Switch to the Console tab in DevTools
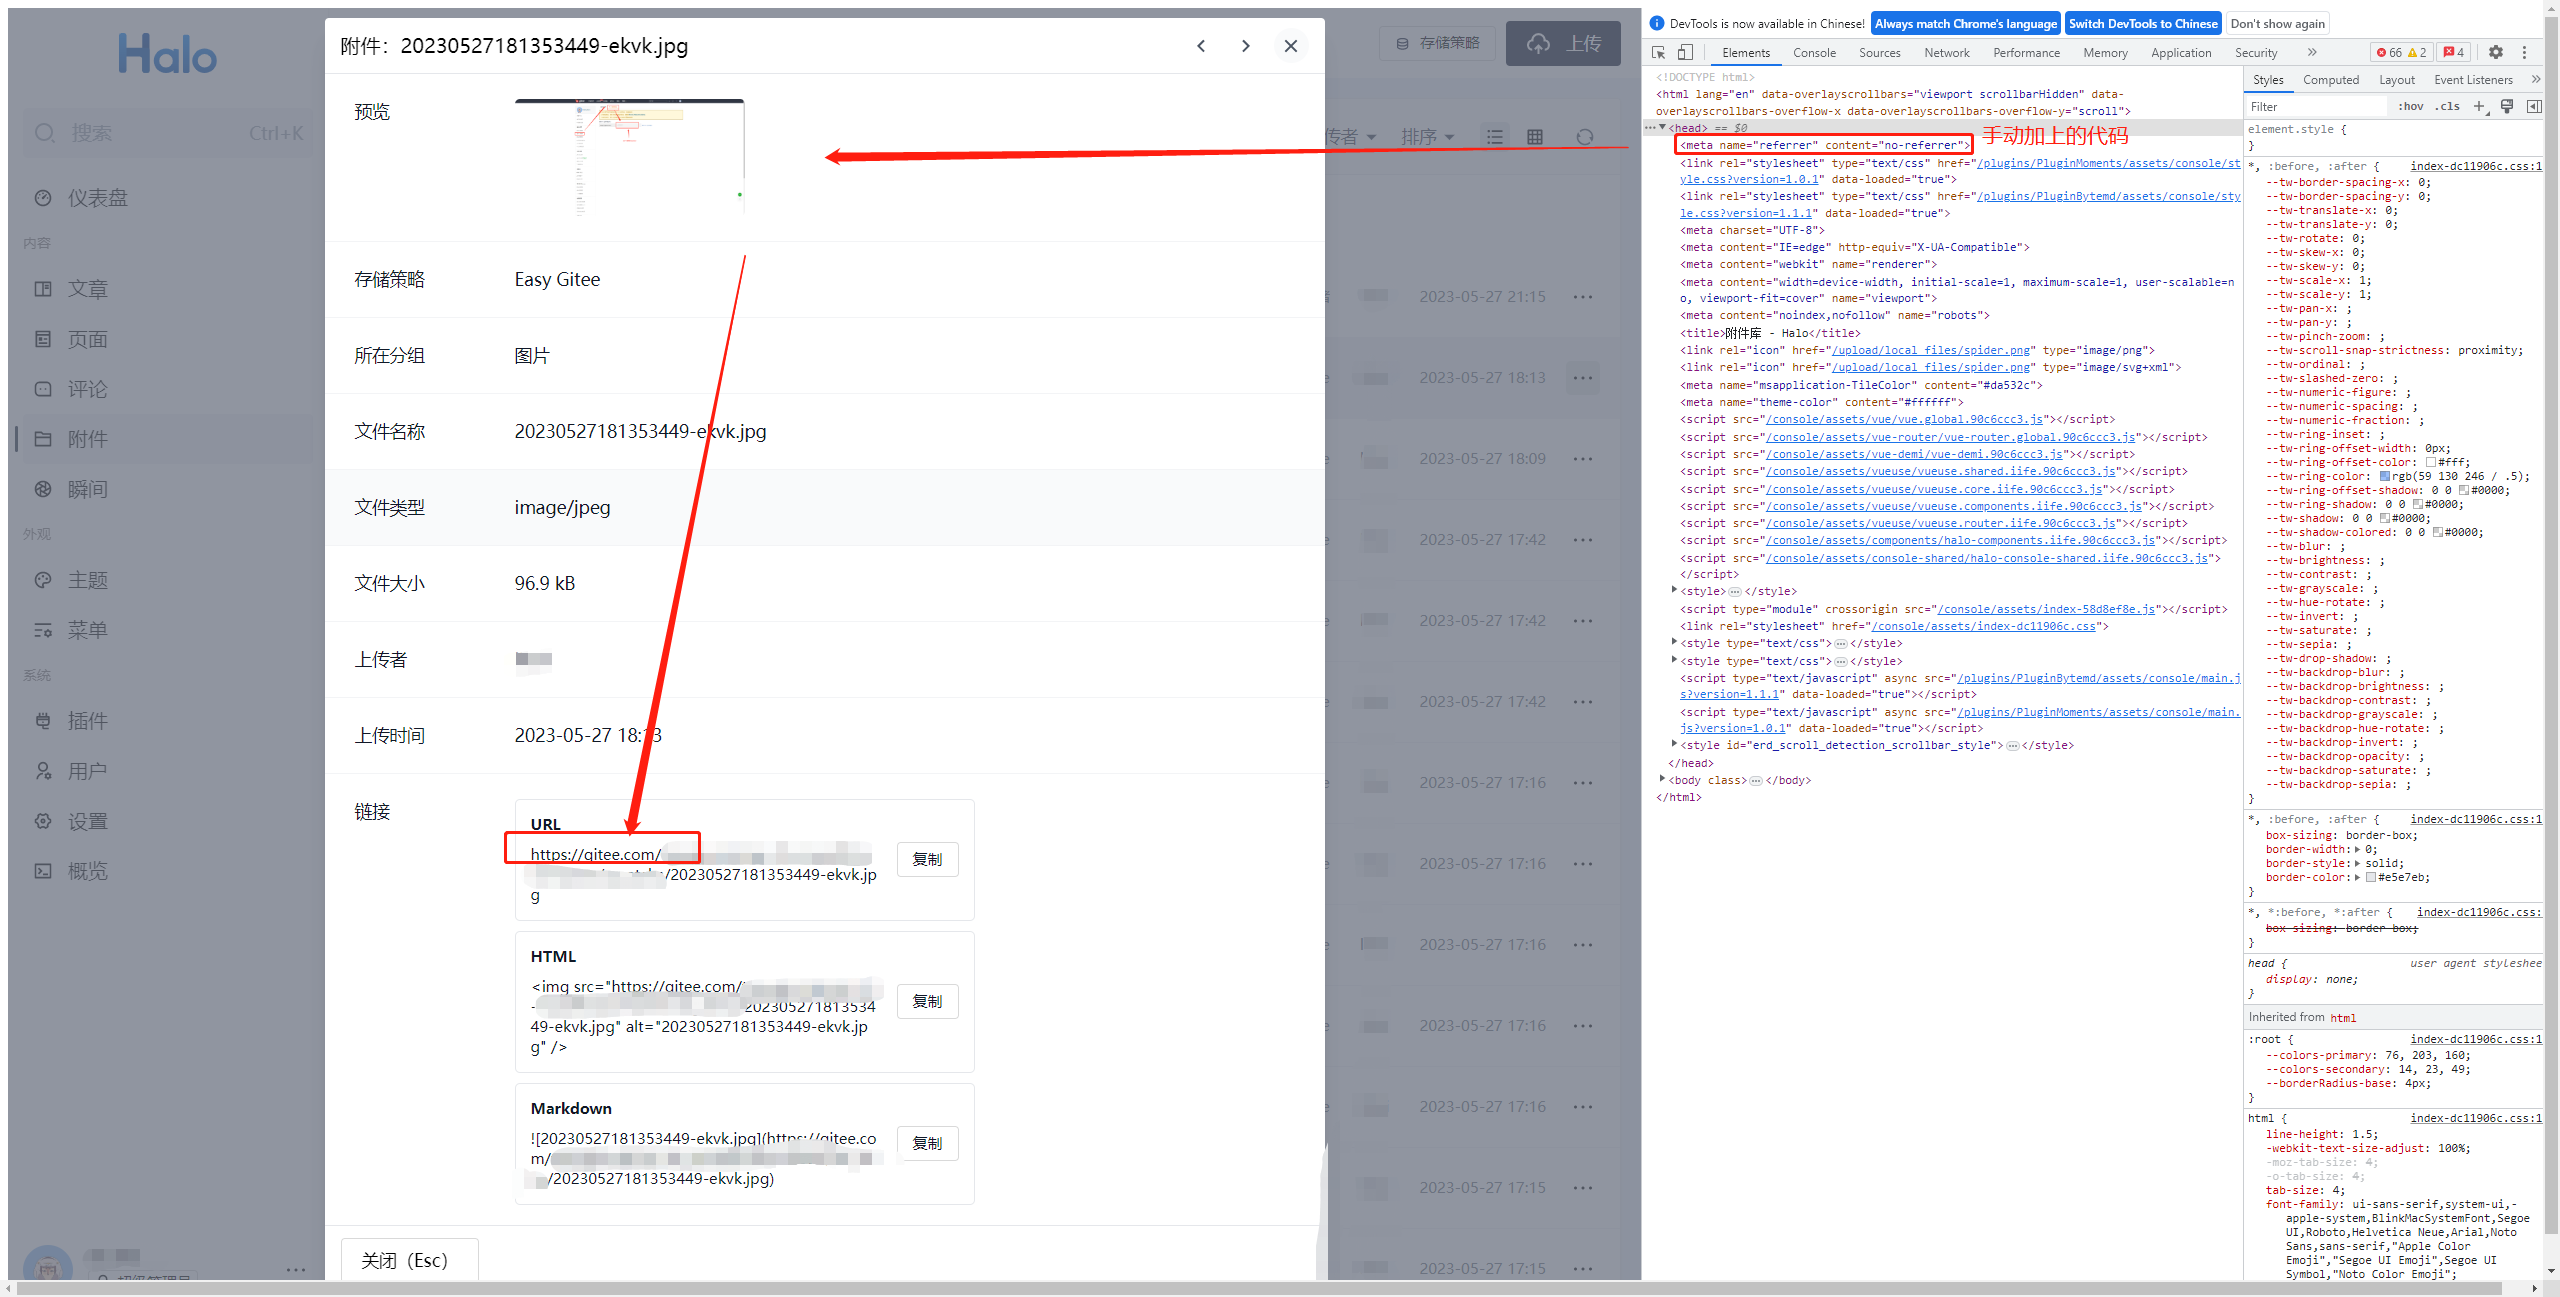Screen dimensions: 2560x1297 click(1814, 52)
